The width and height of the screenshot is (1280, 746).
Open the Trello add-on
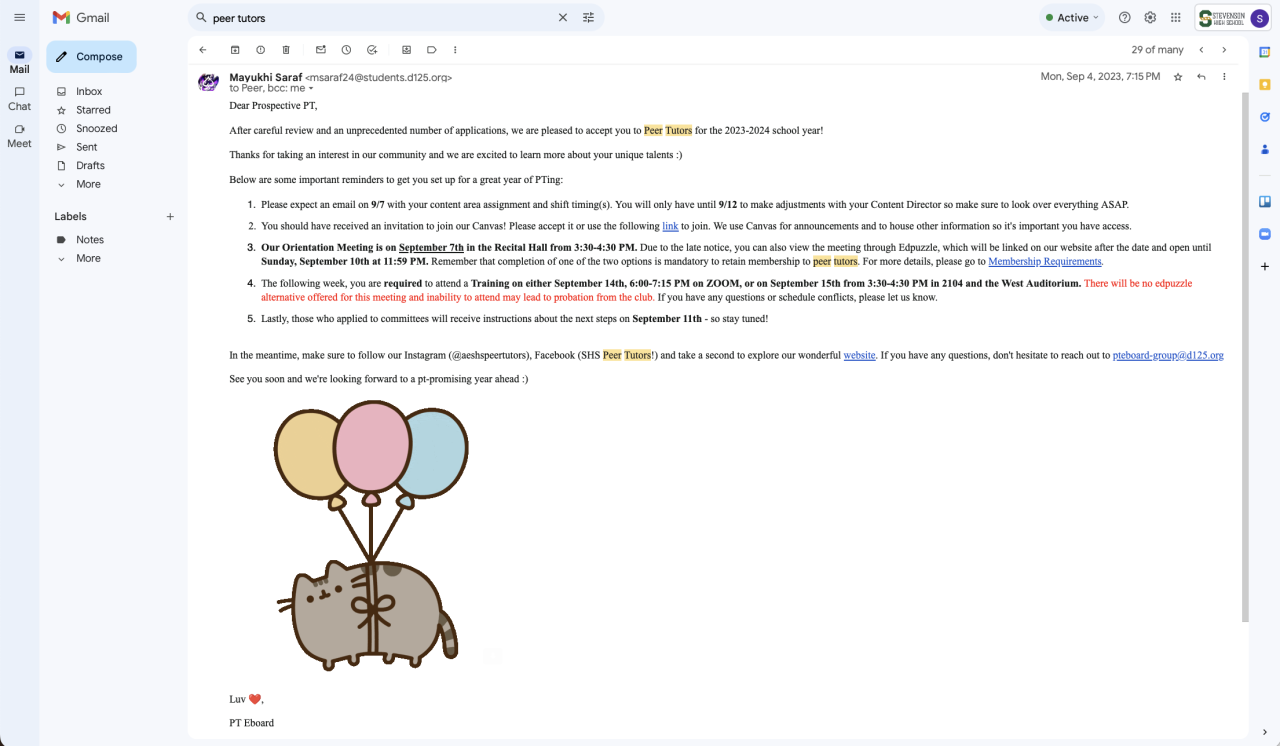point(1264,201)
